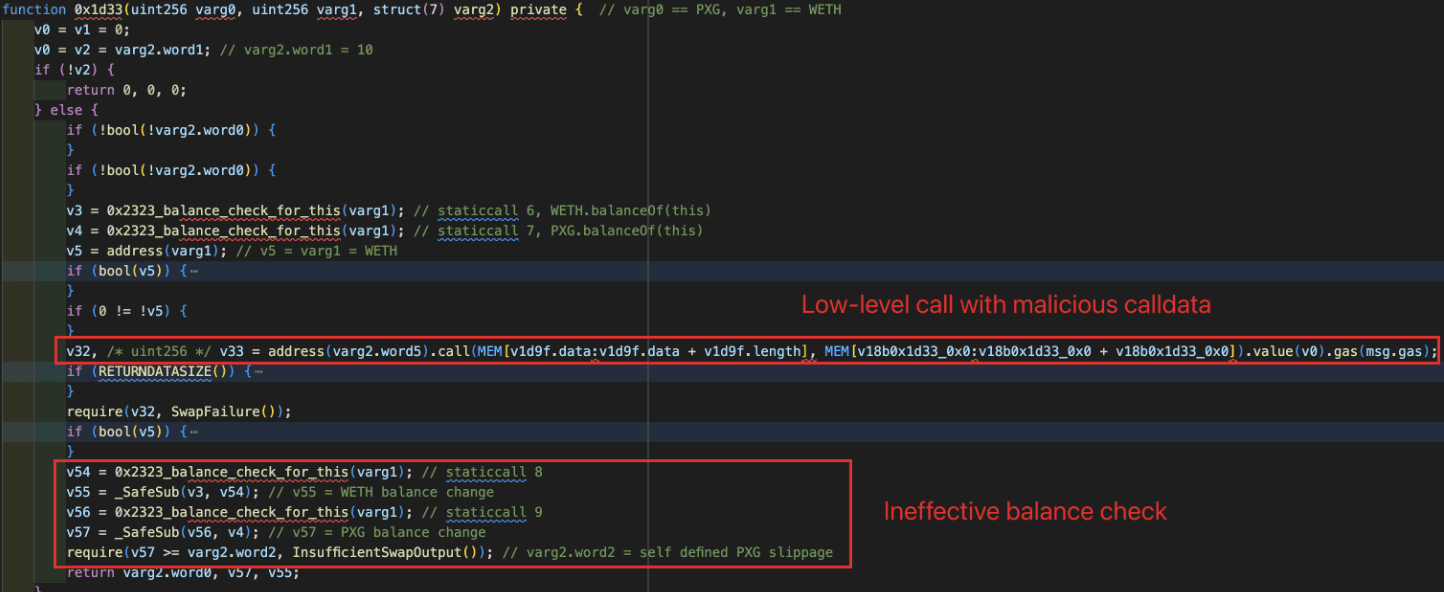Click the 'staticcall 8' comment

494,472
